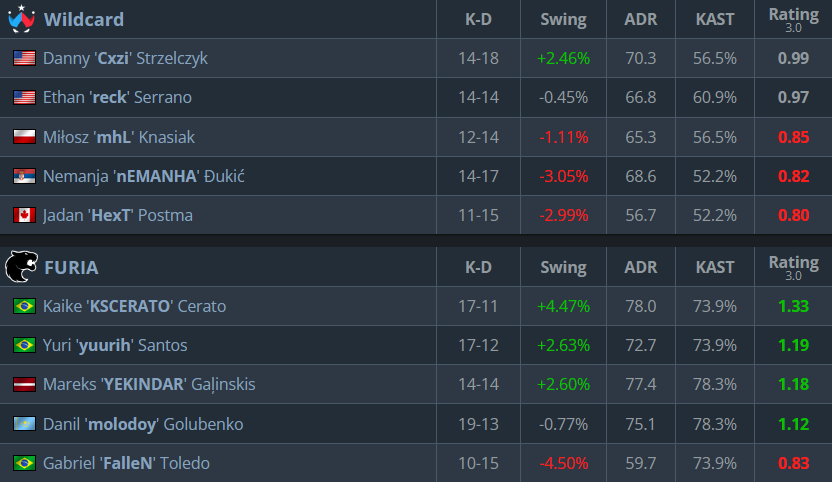Click the Brazilian flag beside FalleN
The image size is (832, 482).
click(x=24, y=463)
